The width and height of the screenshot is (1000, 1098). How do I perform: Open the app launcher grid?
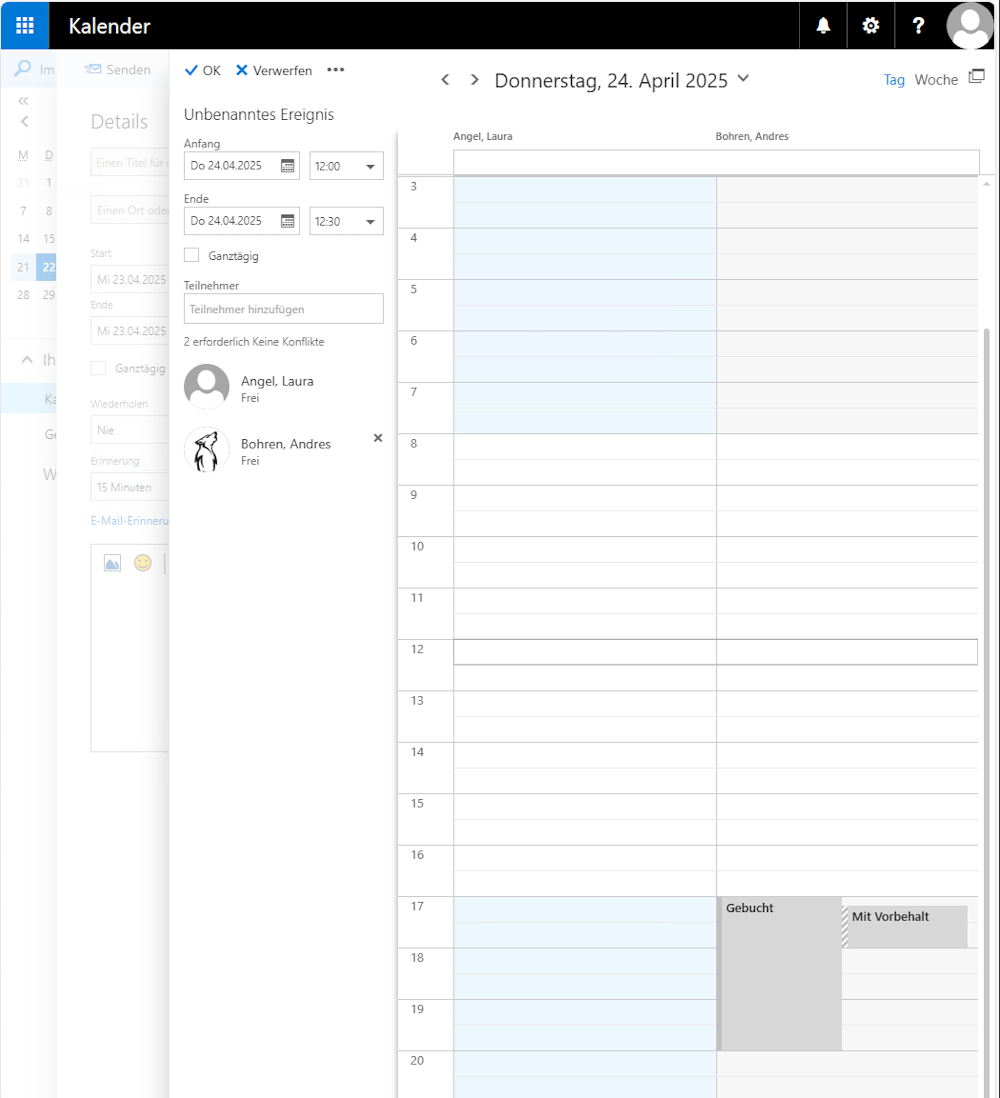click(x=25, y=25)
